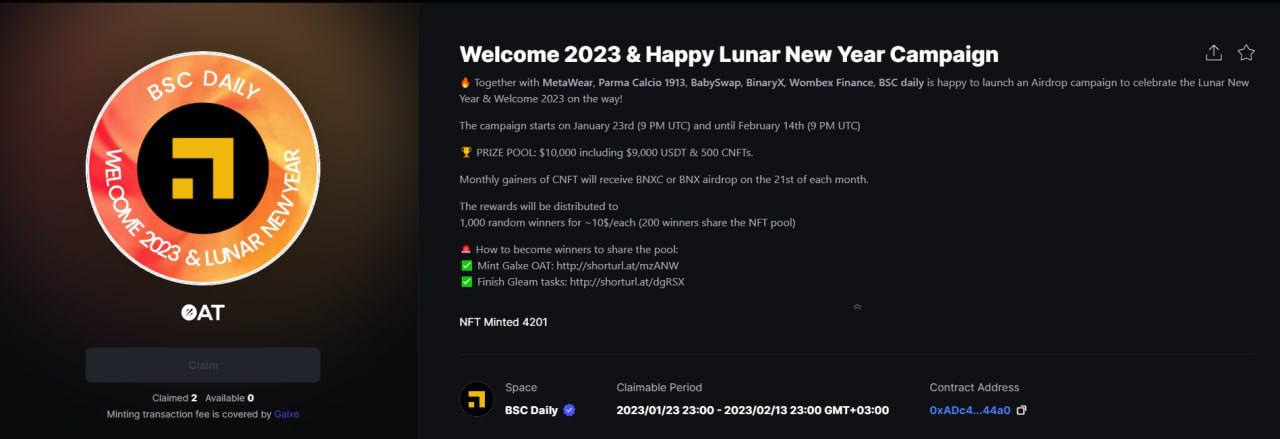Click the BSC Daily space logo
Screen dimensions: 1280x439
tap(476, 400)
